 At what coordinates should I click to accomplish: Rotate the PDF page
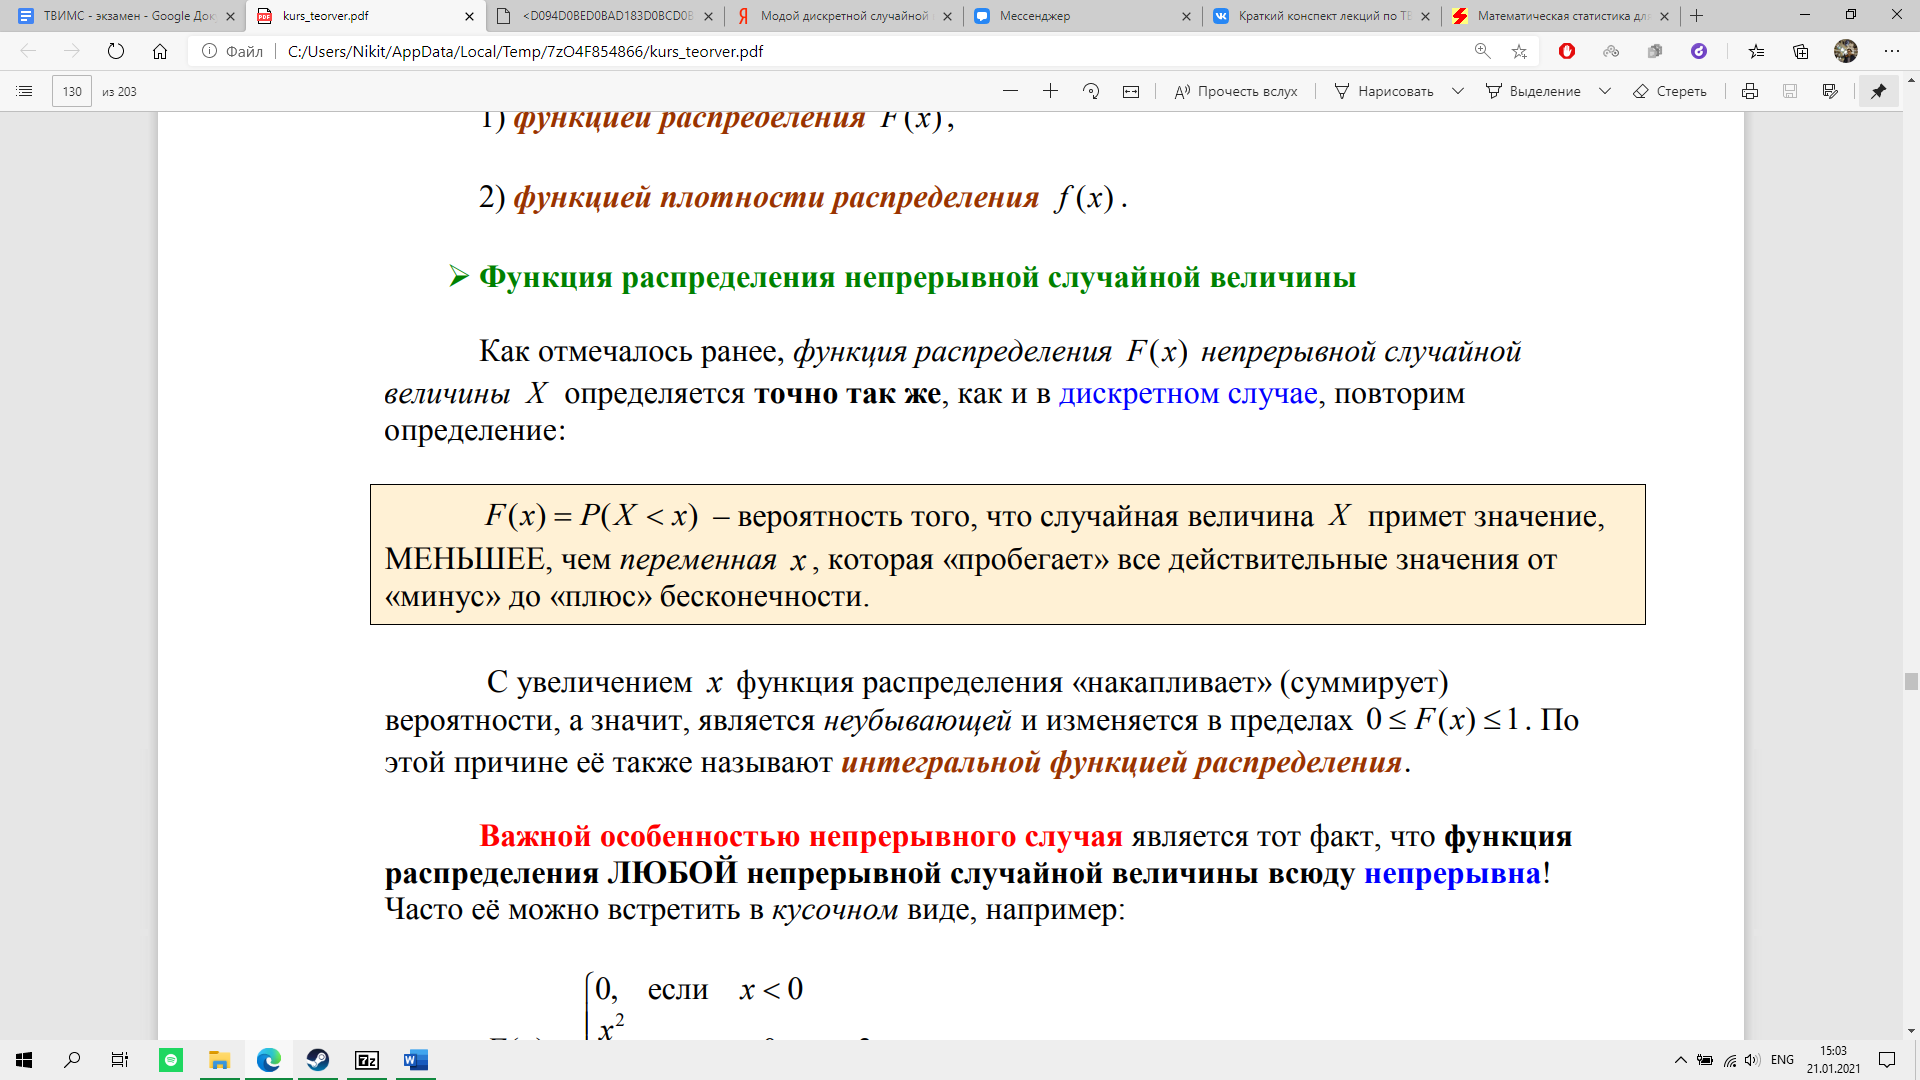[x=1091, y=91]
